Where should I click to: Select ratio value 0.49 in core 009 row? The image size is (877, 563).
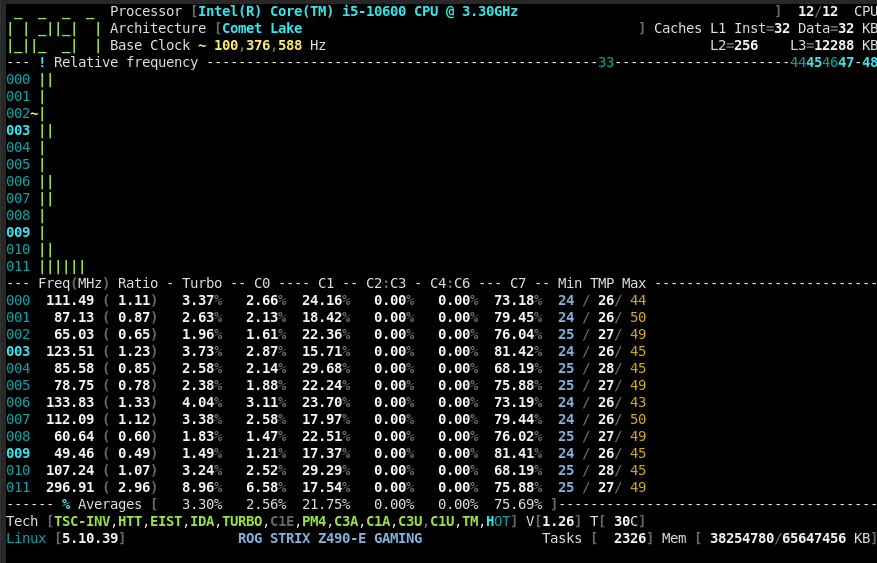(134, 453)
